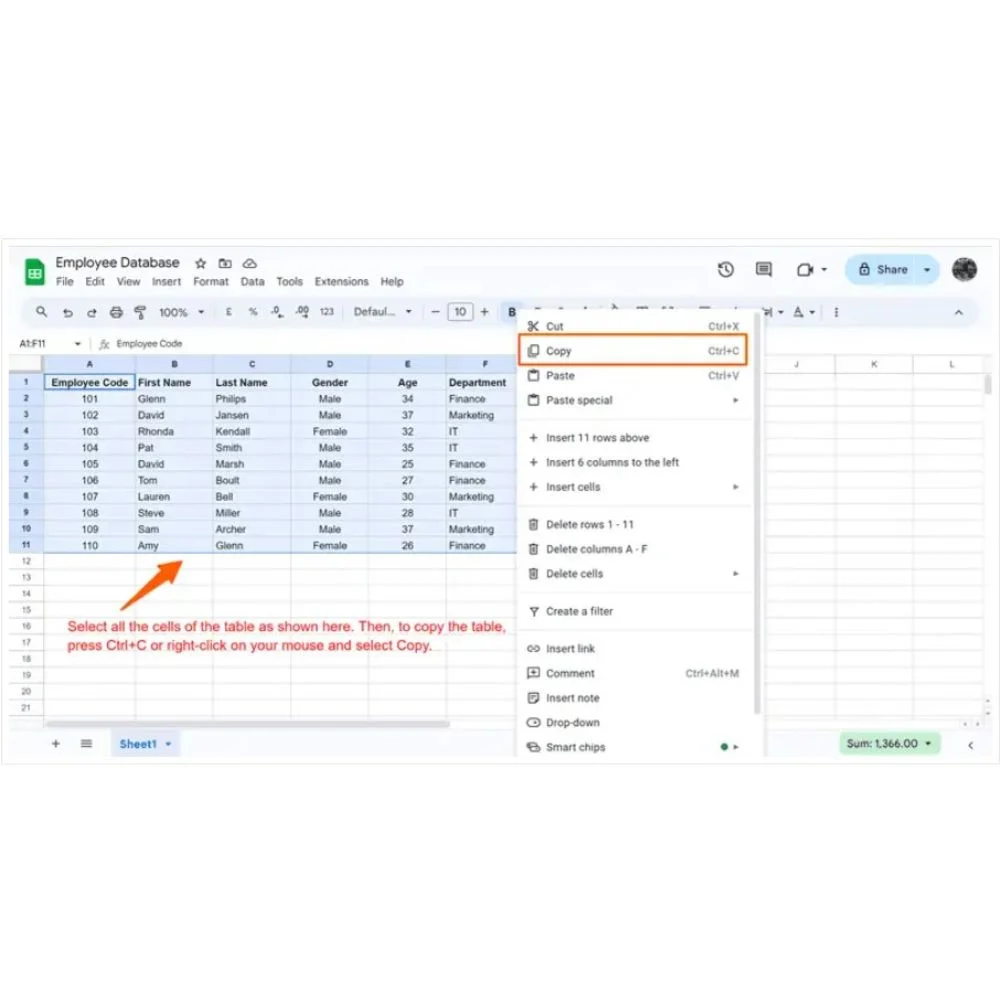Open the Google Sheets home icon
This screenshot has height=1000, width=1000.
(34, 272)
